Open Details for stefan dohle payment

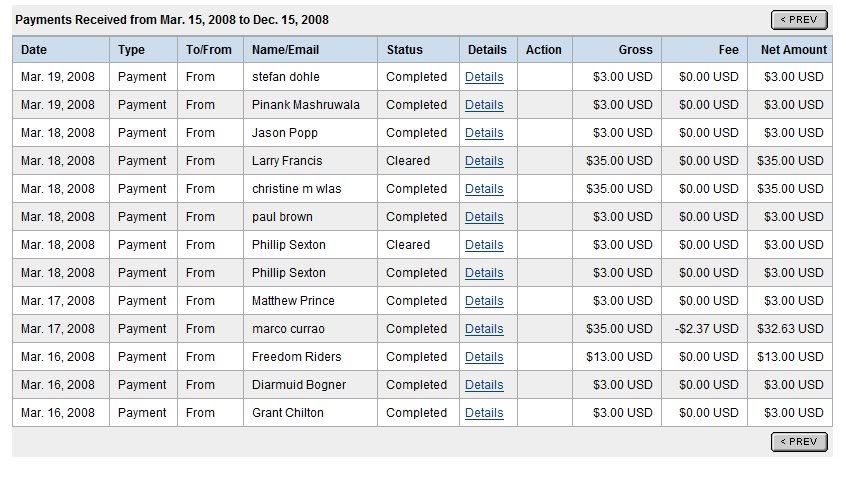[x=484, y=77]
